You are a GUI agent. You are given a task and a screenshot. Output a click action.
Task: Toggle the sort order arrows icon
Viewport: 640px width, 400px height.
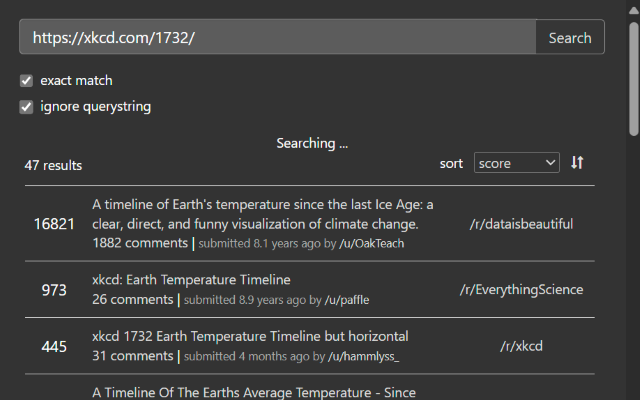click(x=577, y=163)
